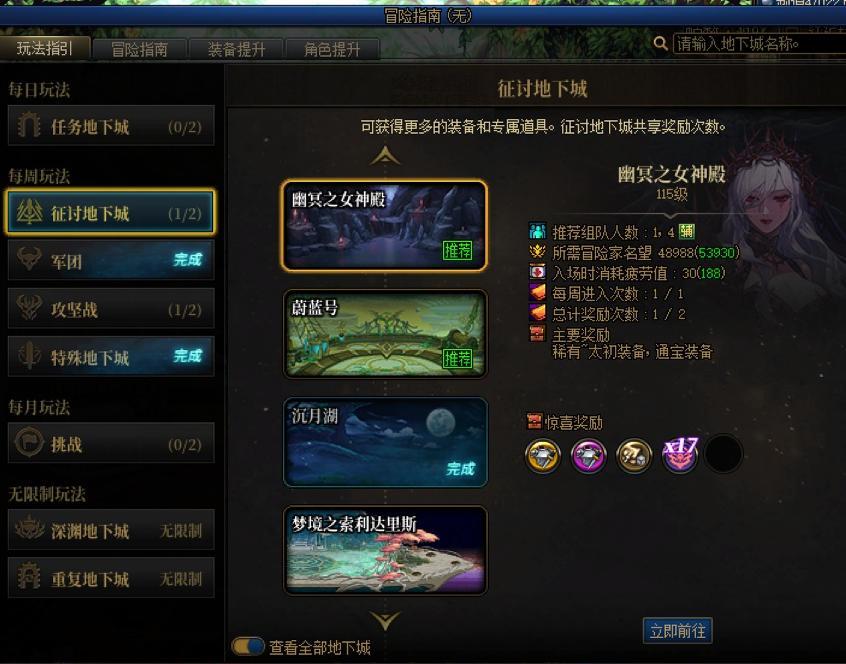The width and height of the screenshot is (846, 664).
Task: Click the 主要奖励 treasure chest icon
Action: tap(537, 333)
